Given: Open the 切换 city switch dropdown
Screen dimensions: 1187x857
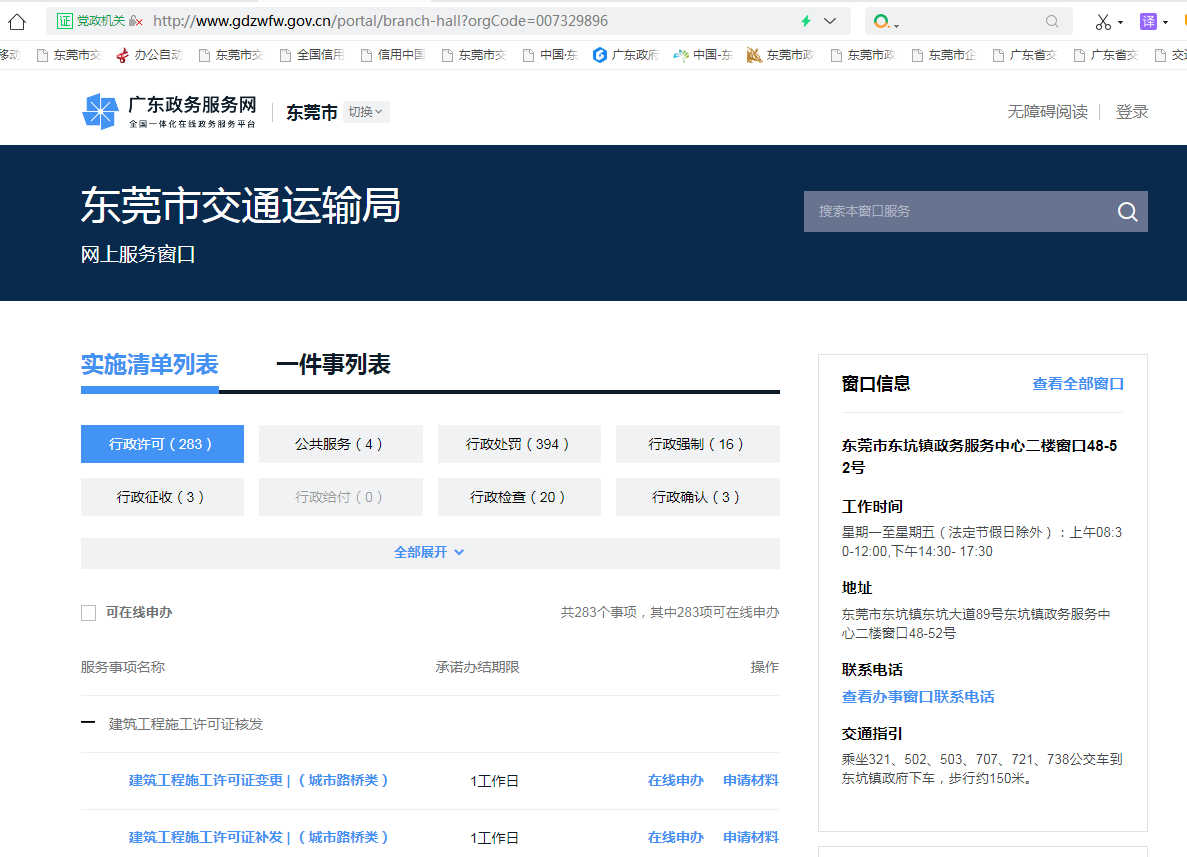Looking at the screenshot, I should pos(366,112).
